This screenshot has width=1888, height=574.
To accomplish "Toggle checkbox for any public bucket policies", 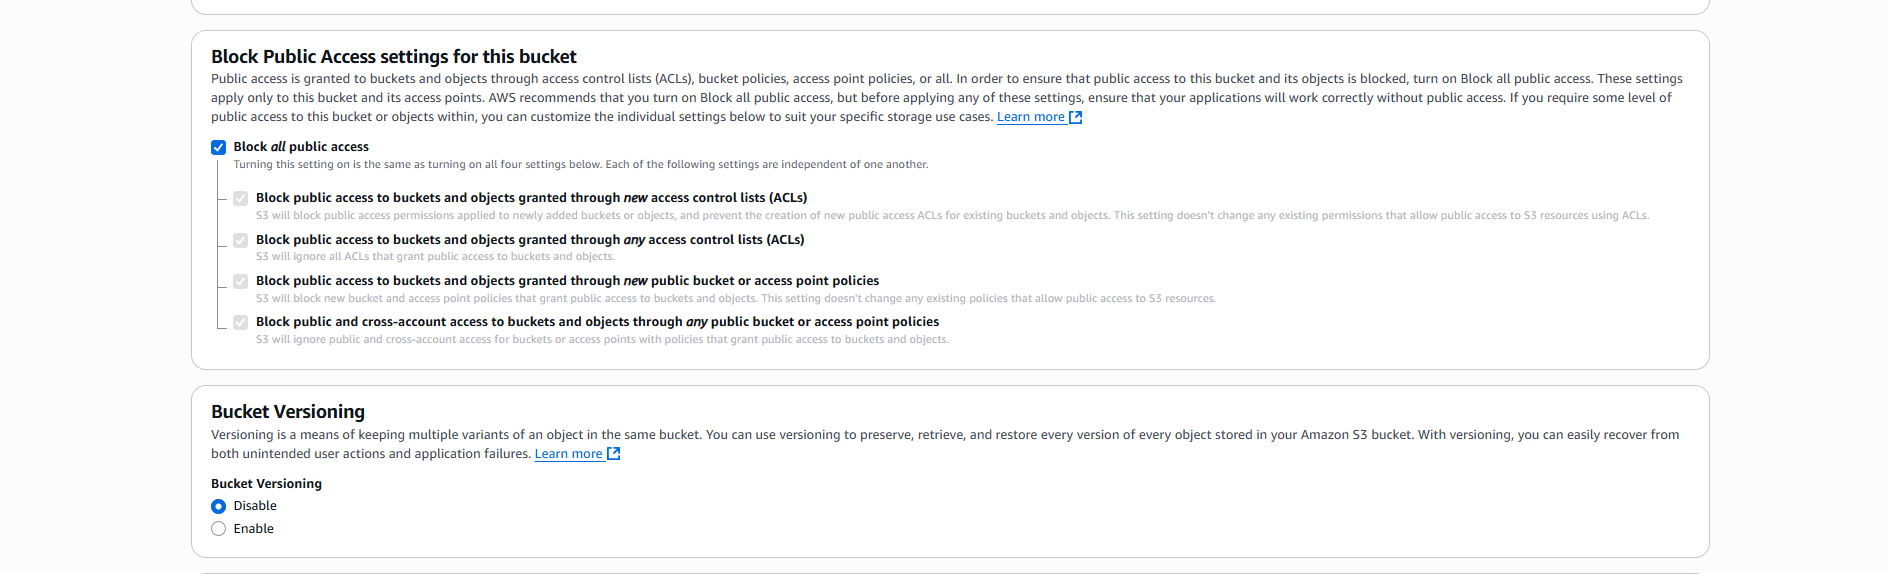I will (x=241, y=322).
